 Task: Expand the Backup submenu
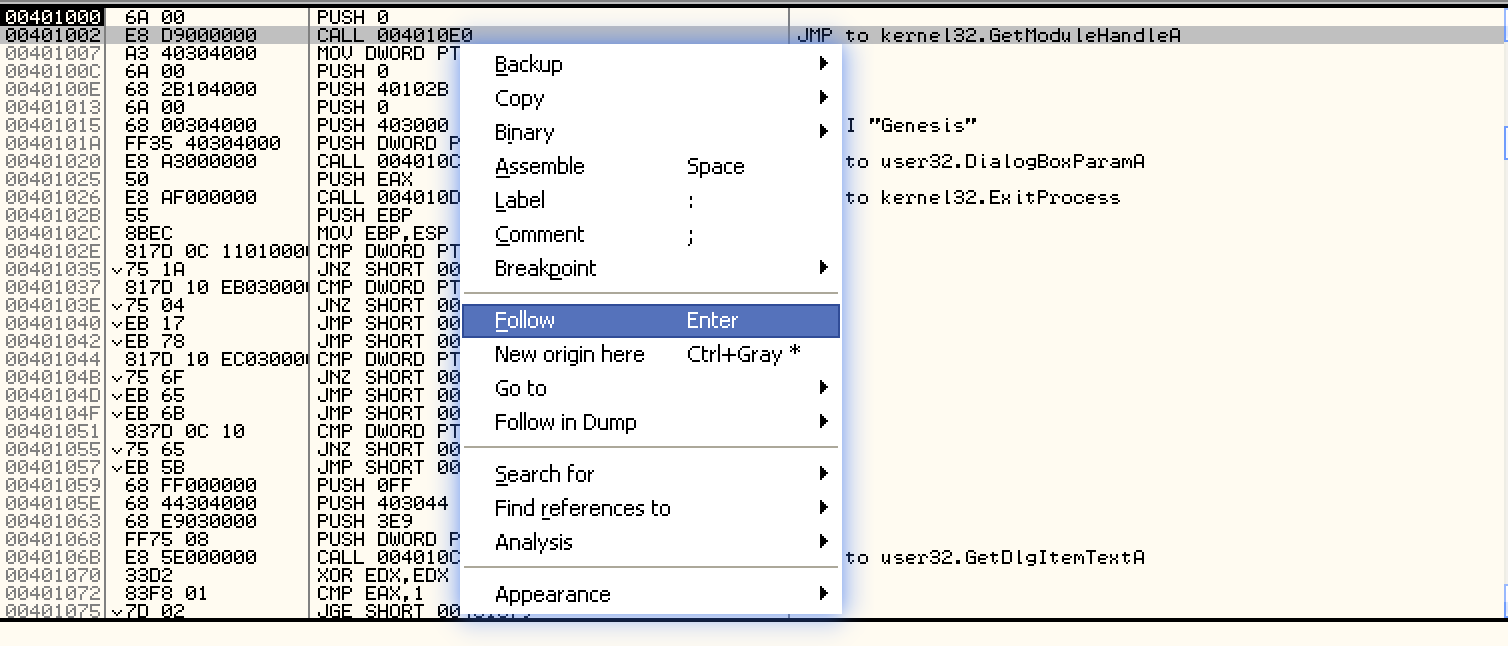coord(529,65)
